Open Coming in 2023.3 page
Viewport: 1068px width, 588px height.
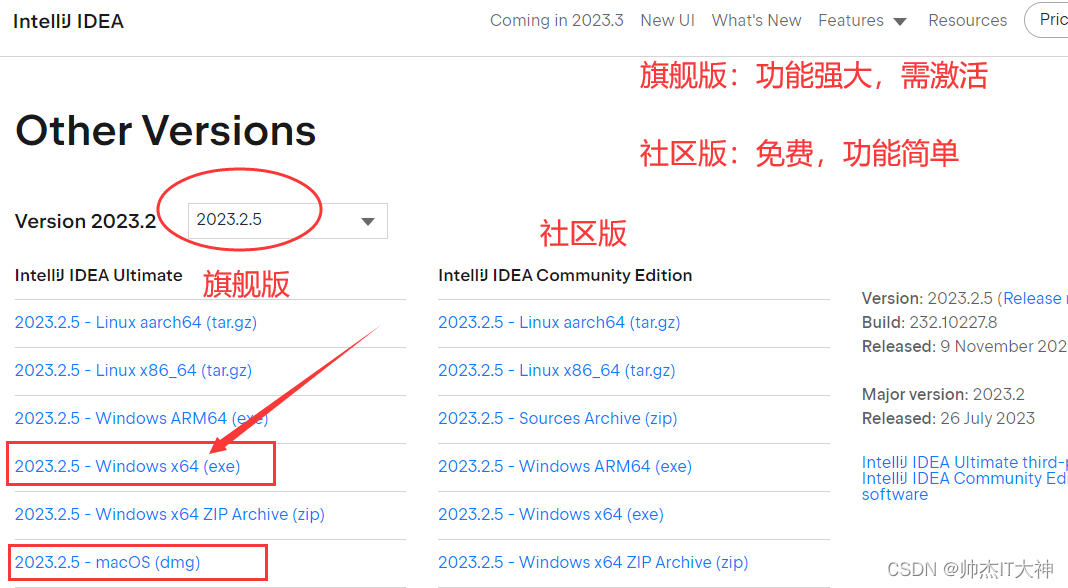point(556,20)
